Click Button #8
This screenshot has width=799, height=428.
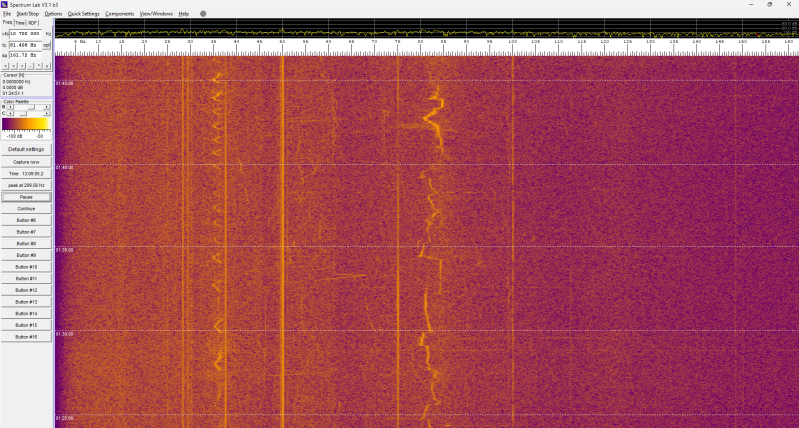tap(26, 244)
